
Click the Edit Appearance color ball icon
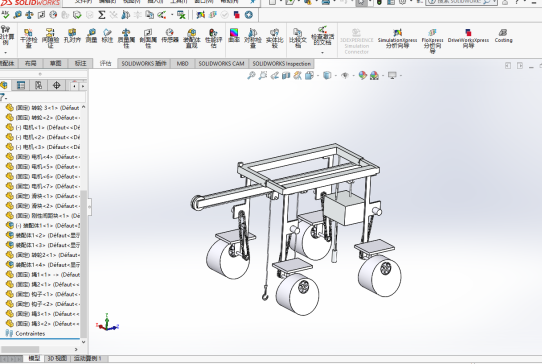coord(363,75)
